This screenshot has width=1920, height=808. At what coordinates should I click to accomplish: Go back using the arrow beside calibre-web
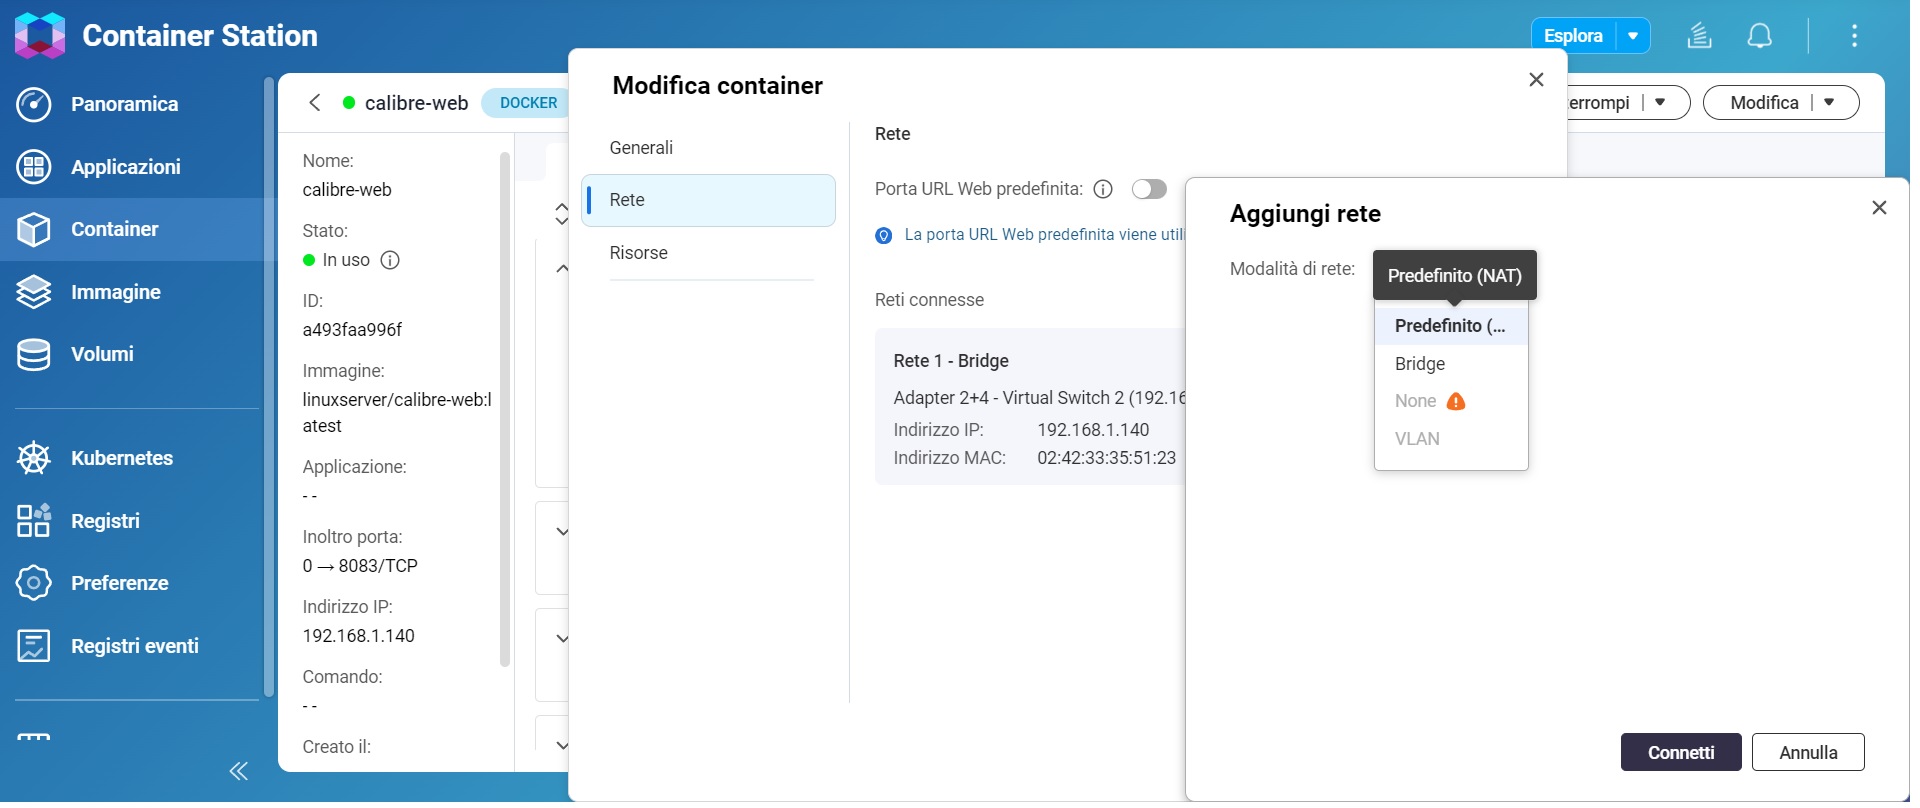coord(315,103)
